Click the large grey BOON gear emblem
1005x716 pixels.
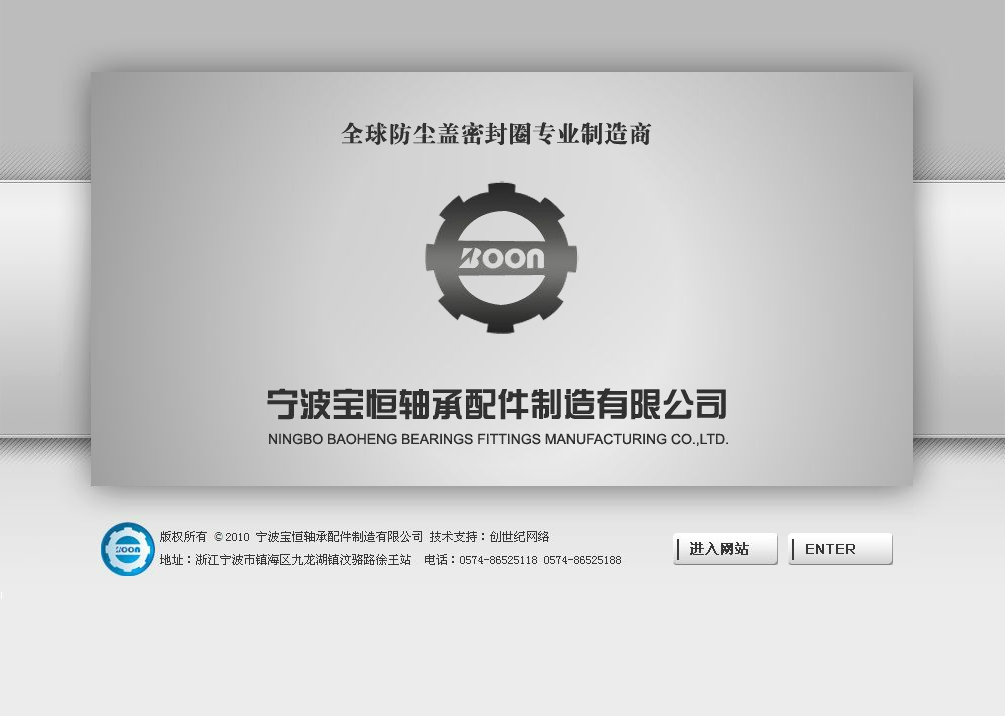coord(501,258)
